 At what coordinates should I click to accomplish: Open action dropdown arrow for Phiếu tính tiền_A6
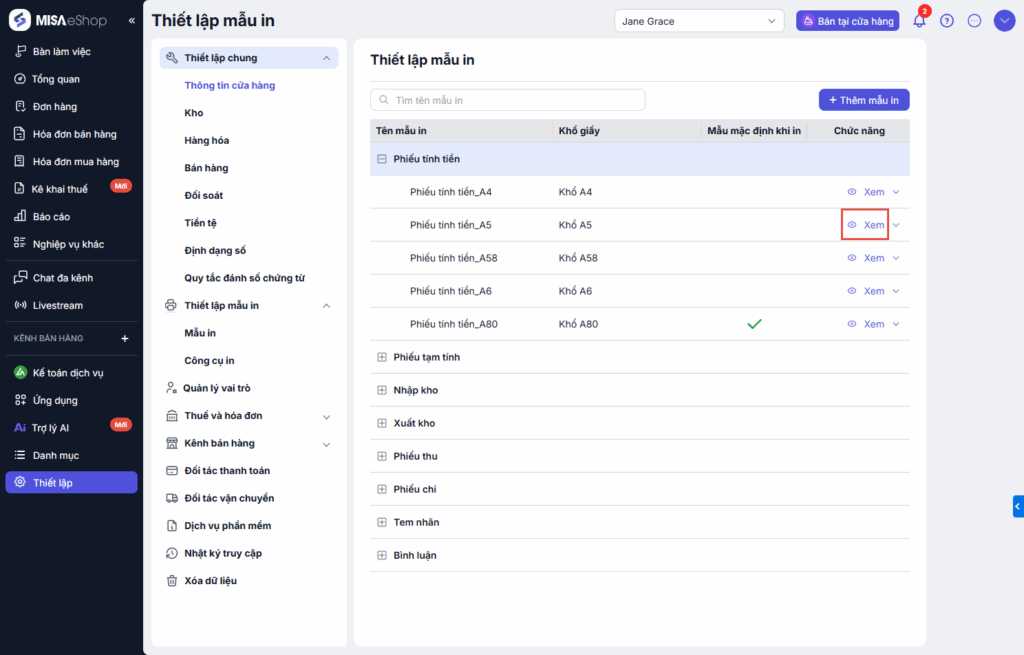pyautogui.click(x=896, y=291)
